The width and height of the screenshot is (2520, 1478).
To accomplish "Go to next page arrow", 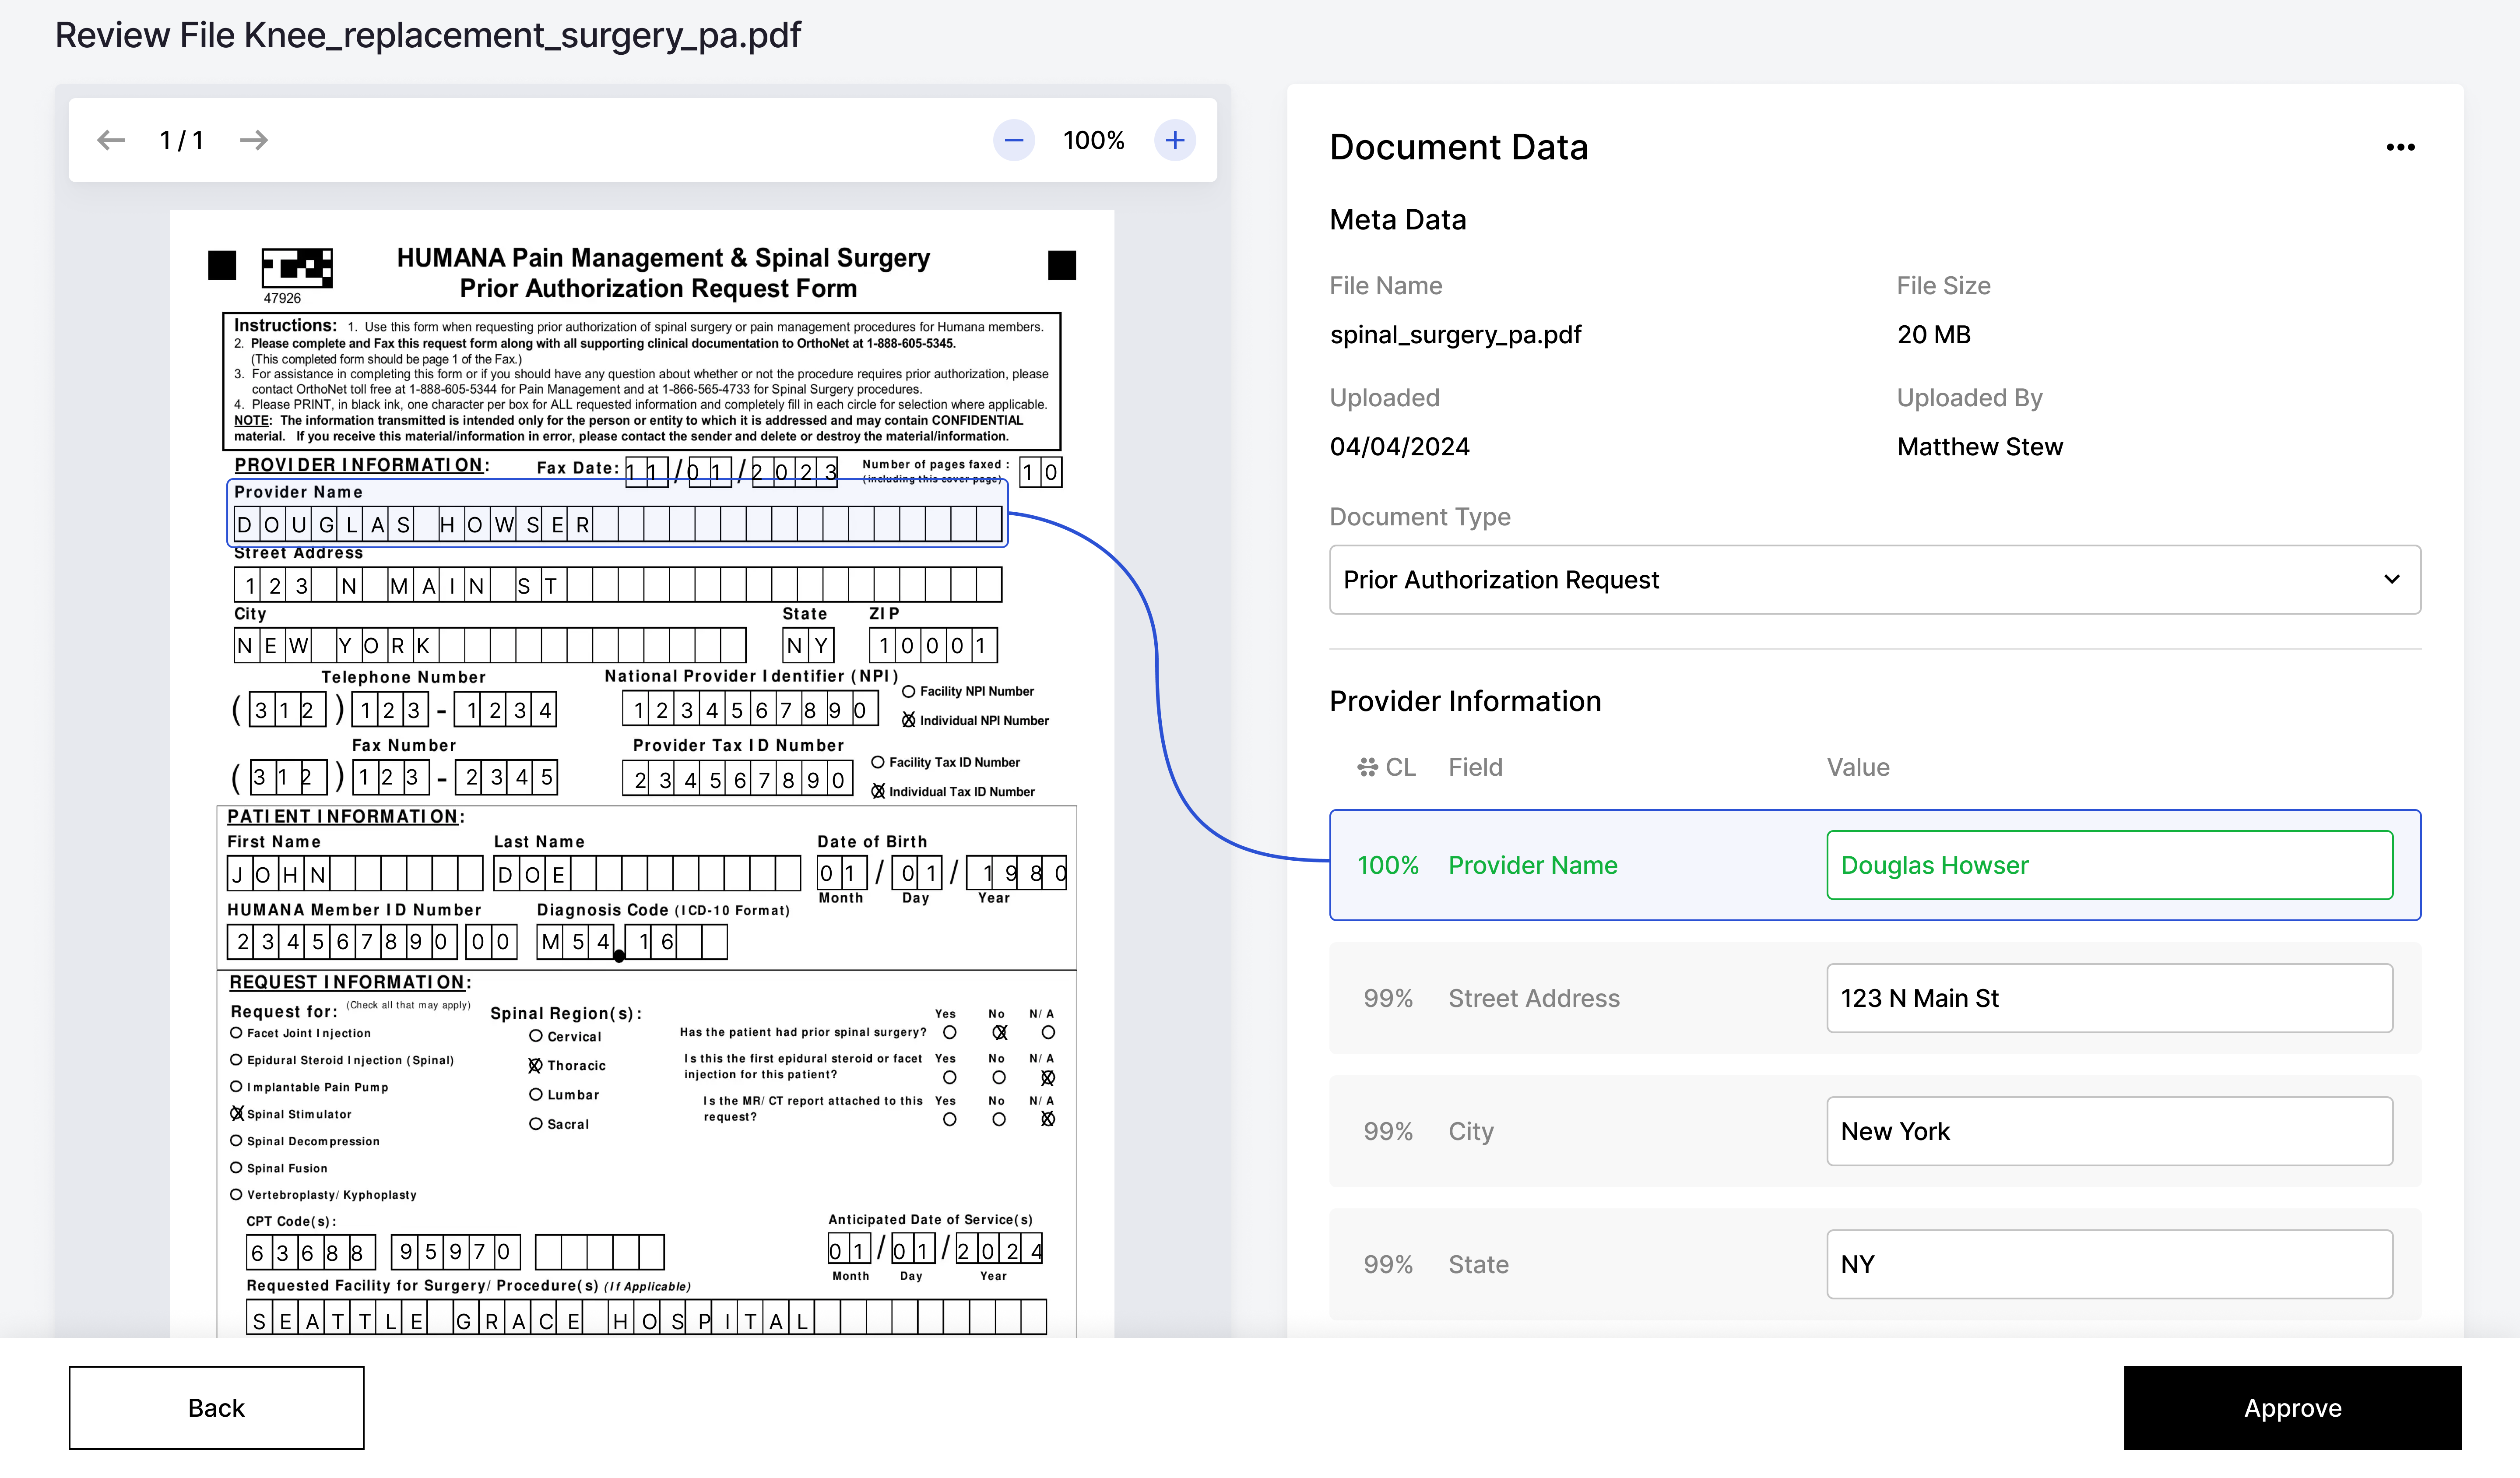I will [x=254, y=140].
